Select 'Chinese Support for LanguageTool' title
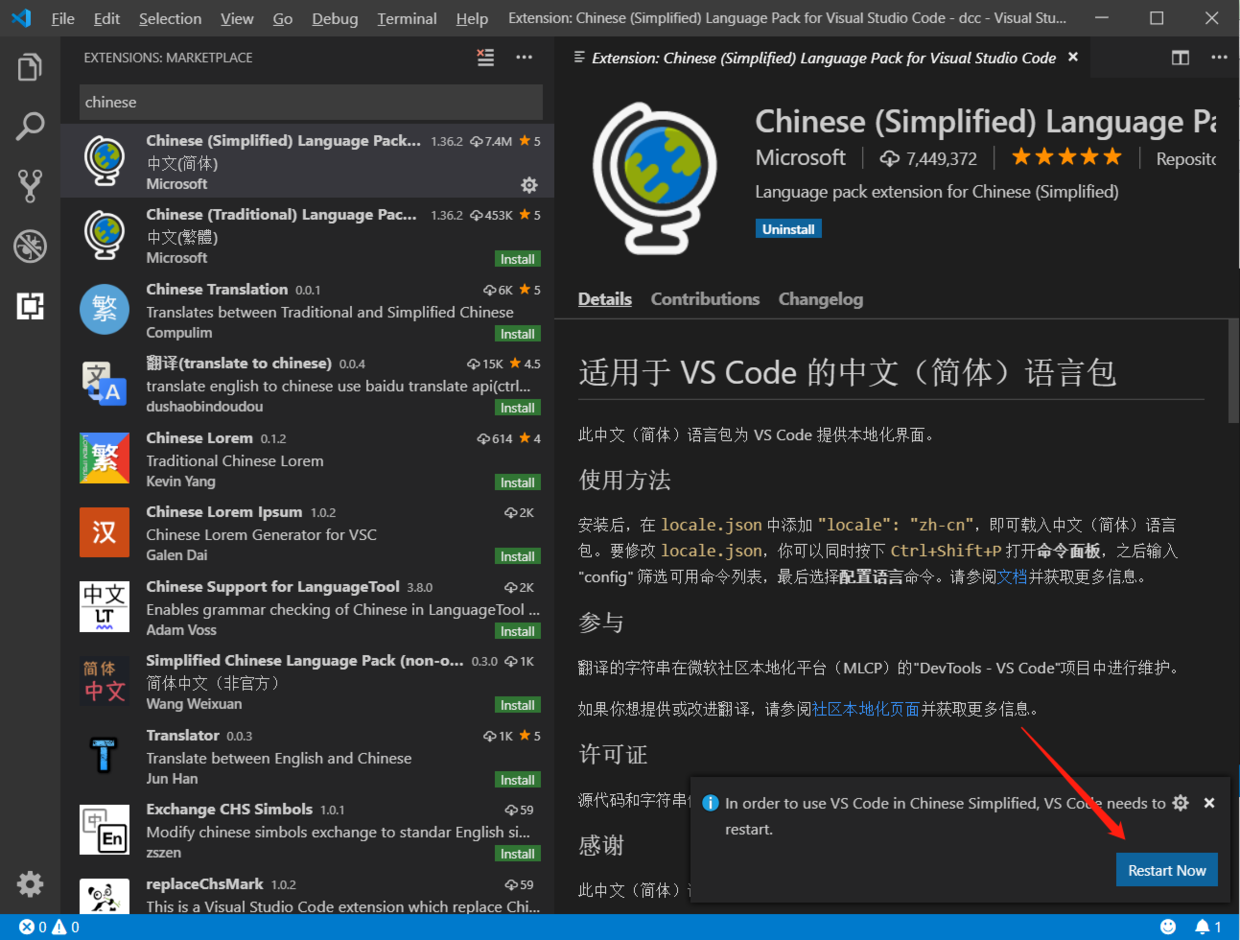 (x=273, y=586)
